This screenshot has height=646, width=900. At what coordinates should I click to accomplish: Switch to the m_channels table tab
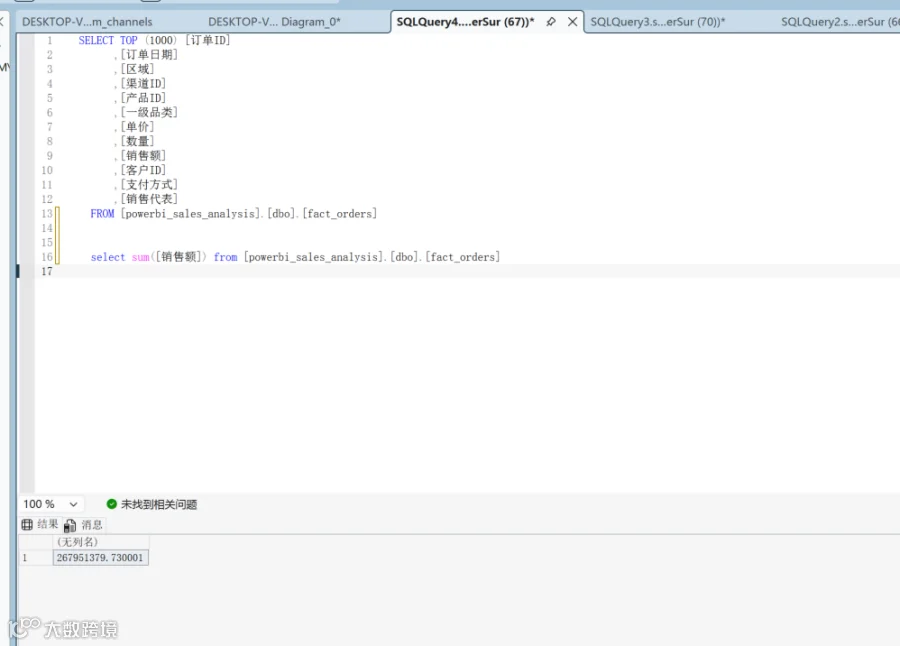point(87,22)
